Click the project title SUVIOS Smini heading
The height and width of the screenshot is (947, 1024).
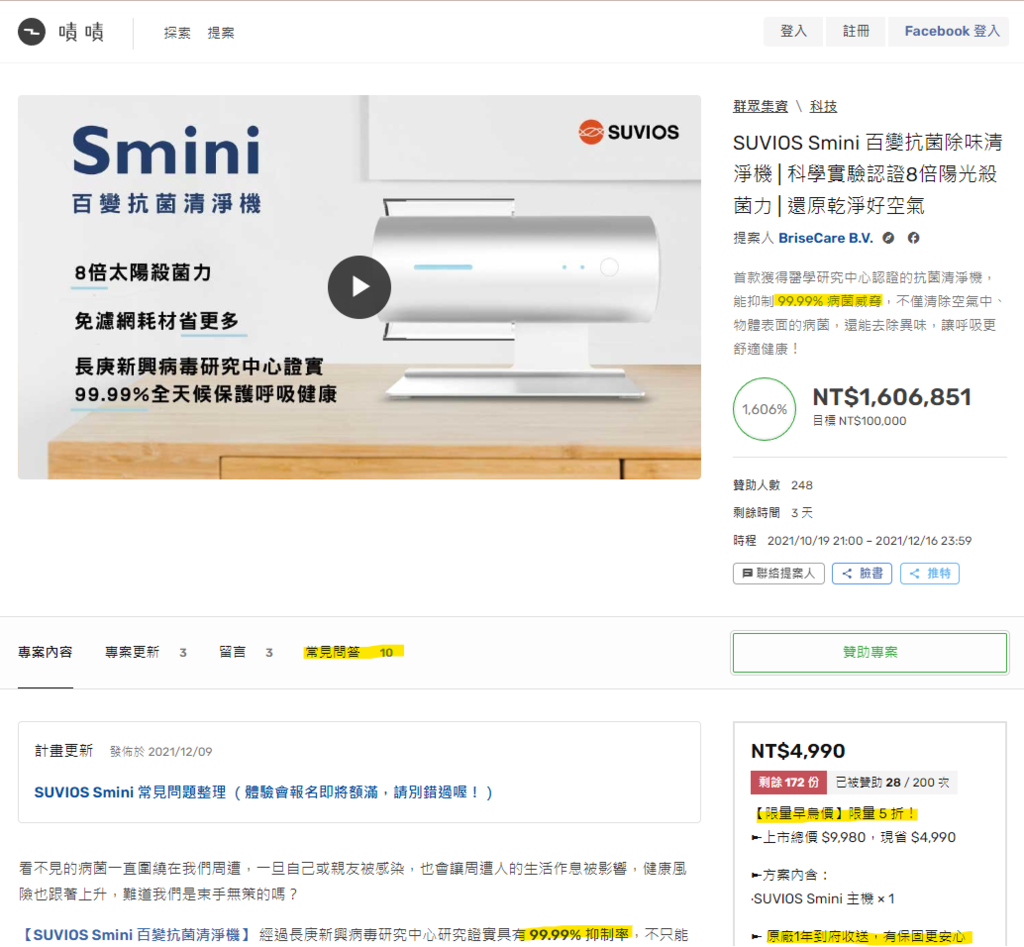click(x=869, y=174)
